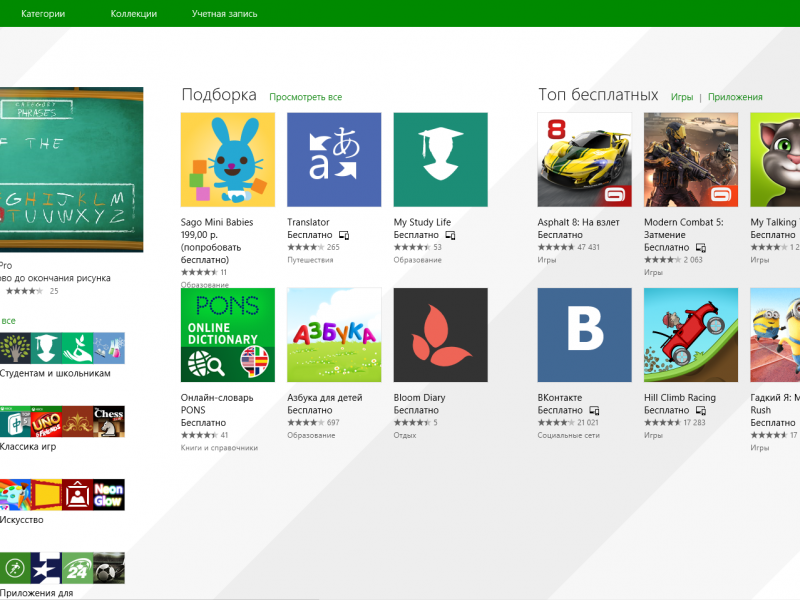This screenshot has width=800, height=600.
Task: Click the Modern Combat 5: Затмение title
Action: [684, 229]
